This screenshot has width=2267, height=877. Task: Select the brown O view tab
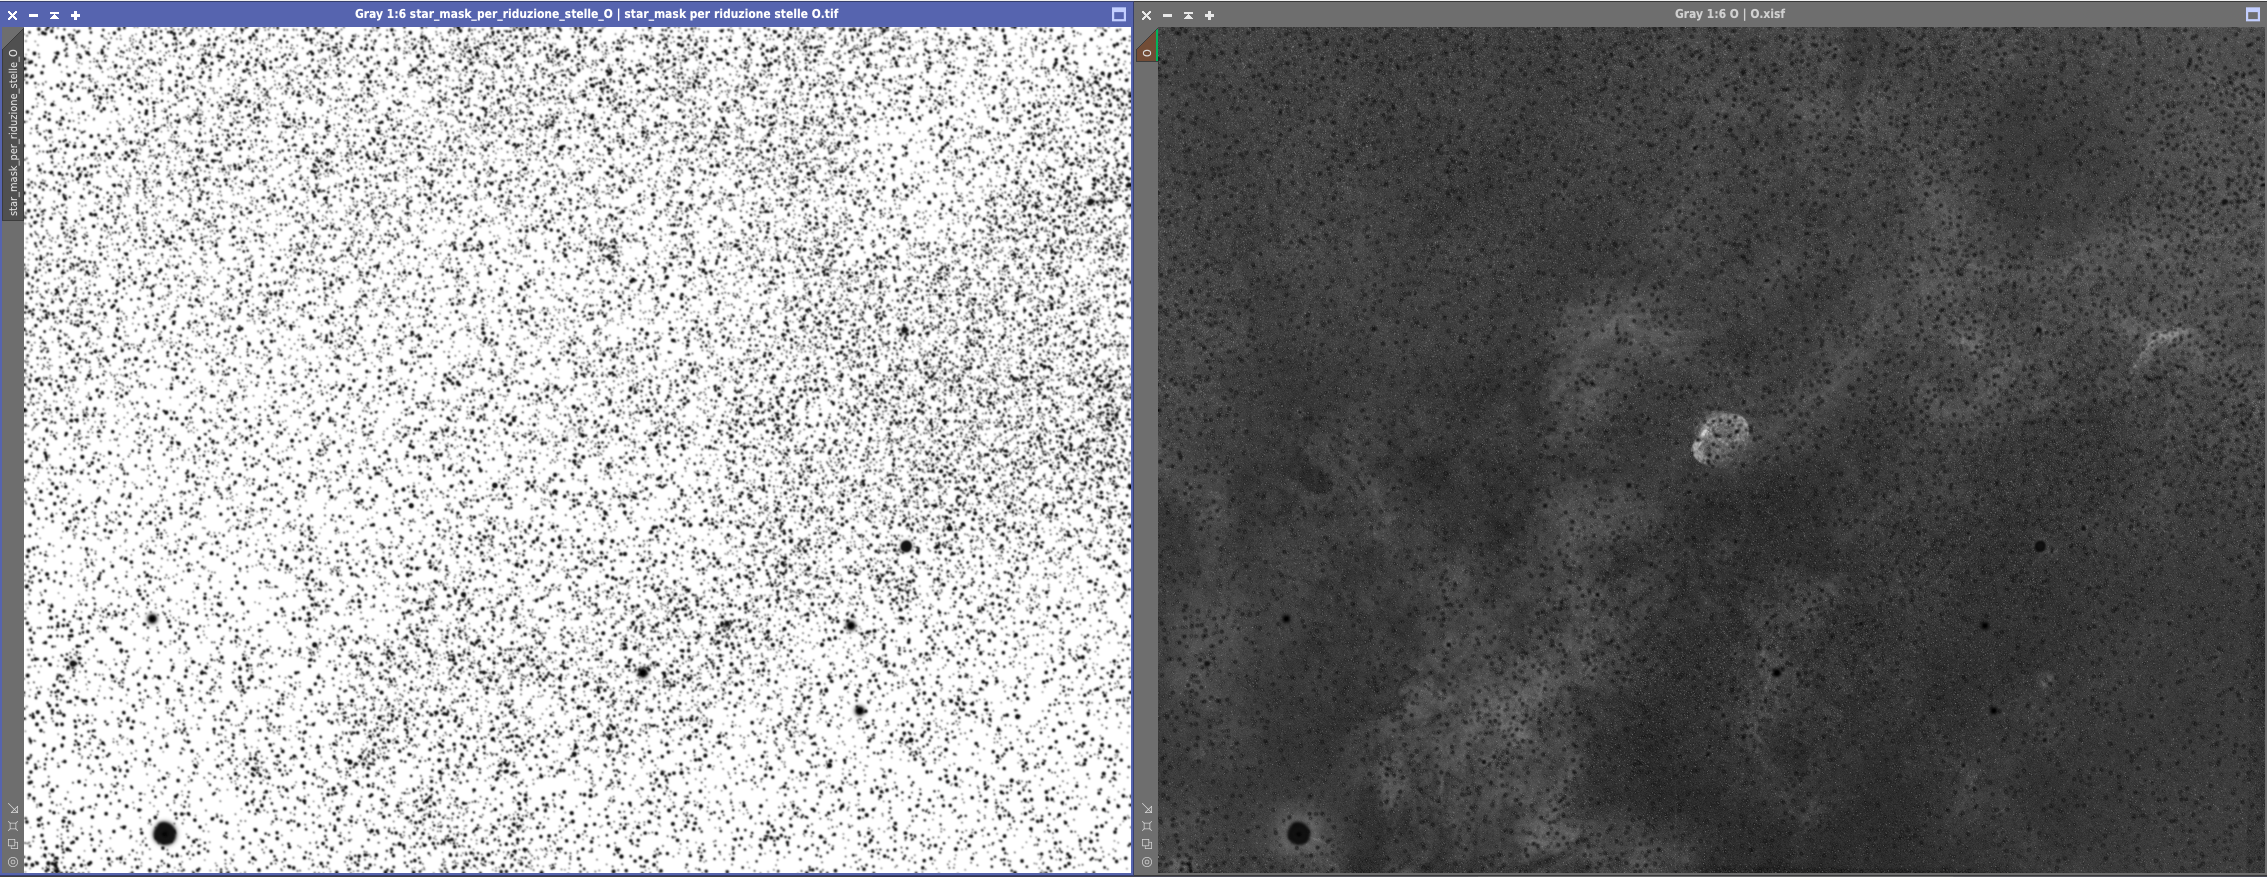[x=1147, y=51]
